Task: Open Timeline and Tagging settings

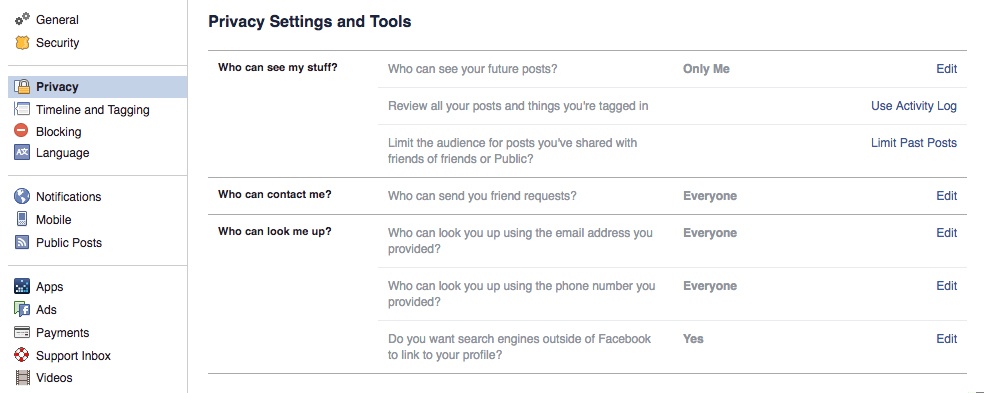Action: (92, 110)
